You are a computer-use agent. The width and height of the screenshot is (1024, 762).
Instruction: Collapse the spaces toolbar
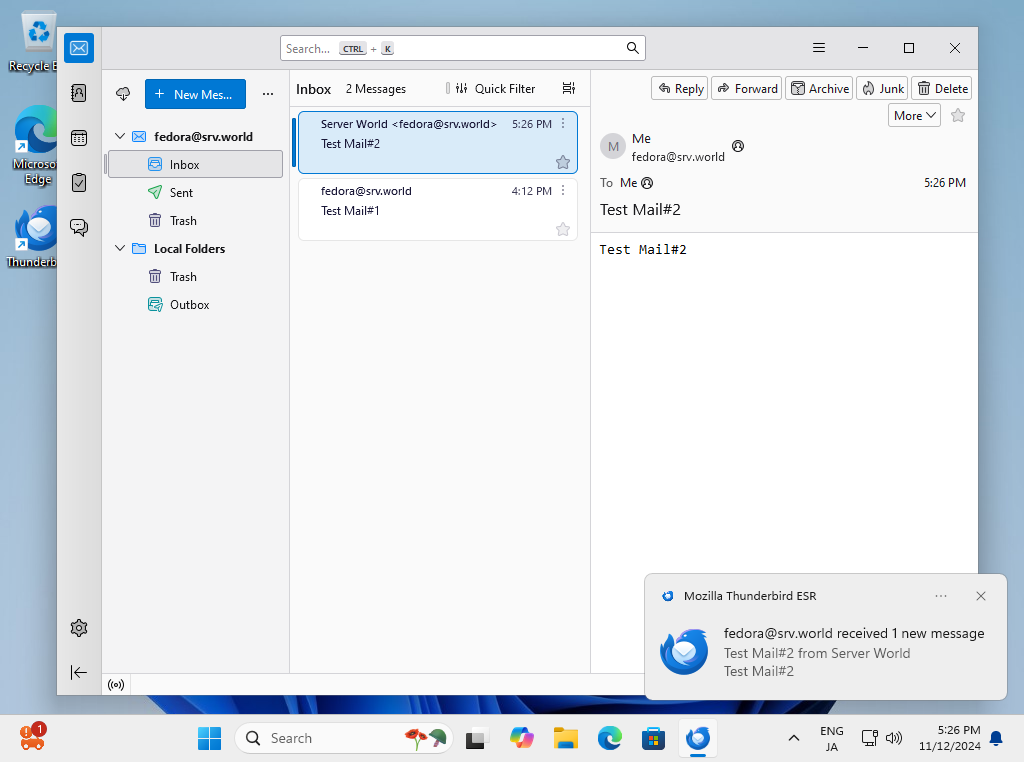pos(79,672)
